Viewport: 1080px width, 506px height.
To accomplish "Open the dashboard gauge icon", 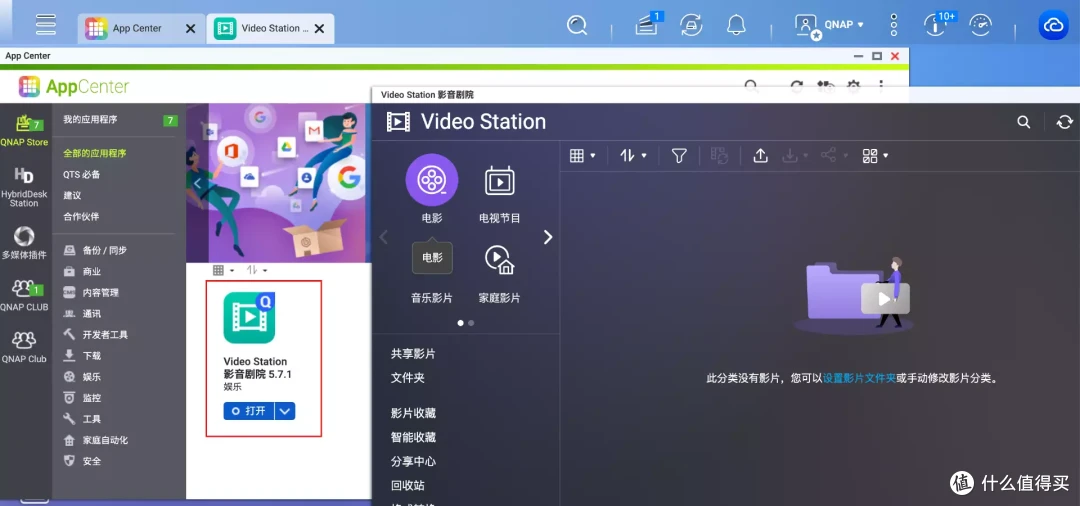I will pos(980,25).
